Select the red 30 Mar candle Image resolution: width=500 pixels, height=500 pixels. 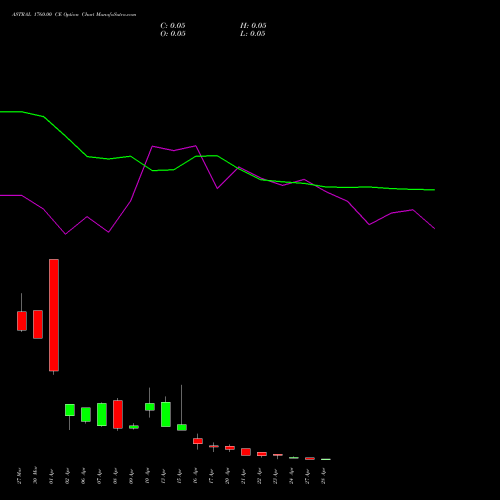tap(38, 324)
